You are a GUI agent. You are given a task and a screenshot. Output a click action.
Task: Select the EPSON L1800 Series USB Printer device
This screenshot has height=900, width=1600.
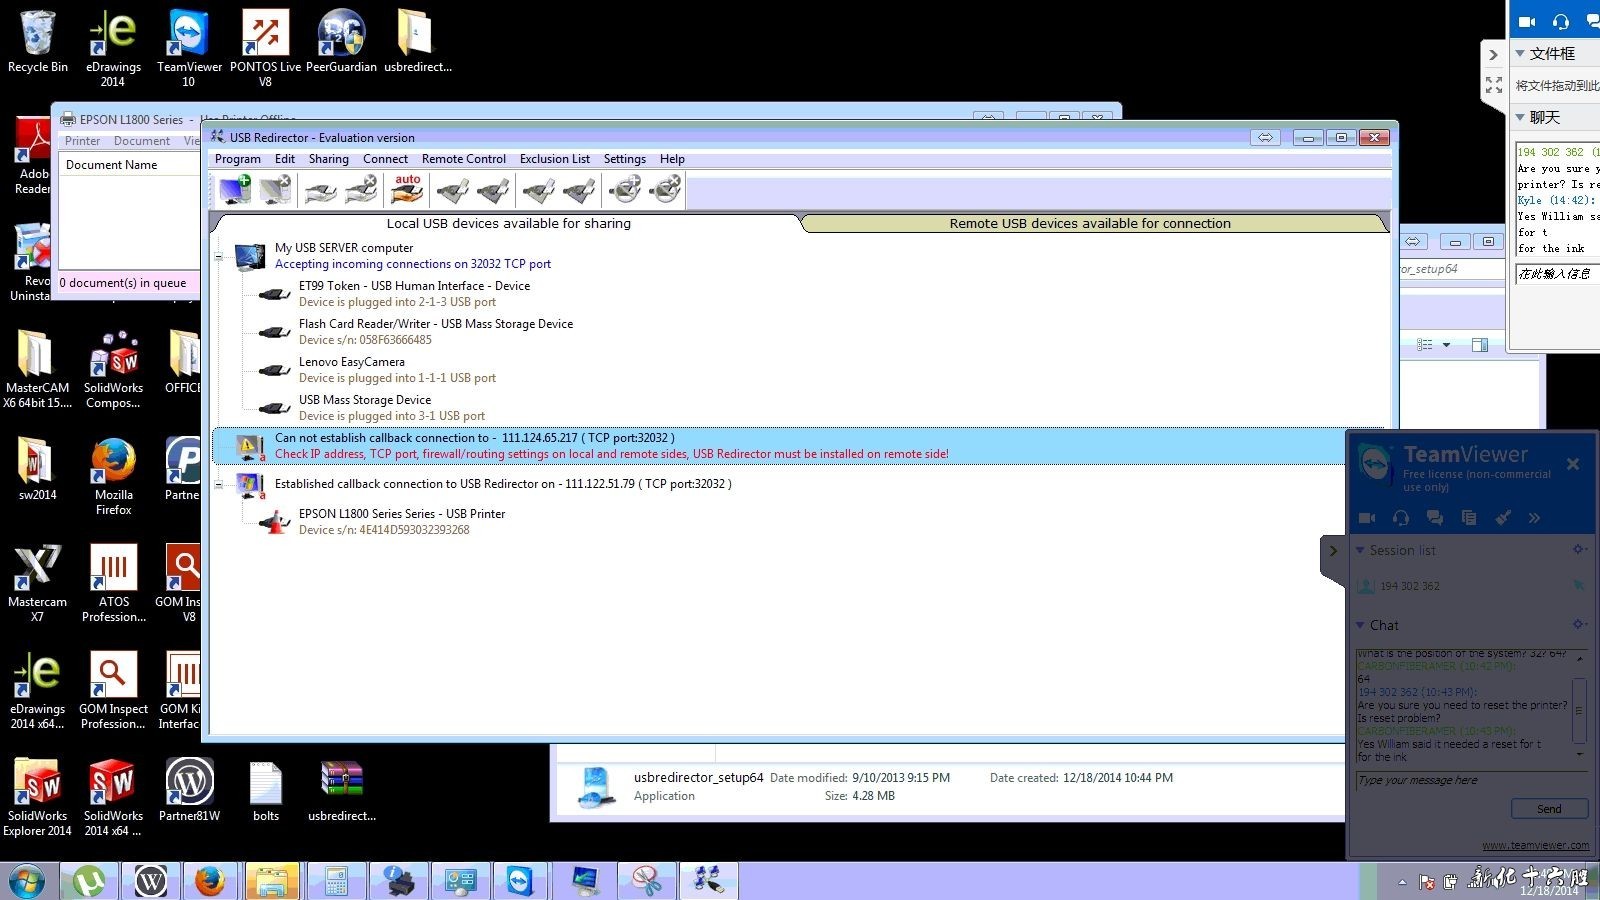click(401, 514)
